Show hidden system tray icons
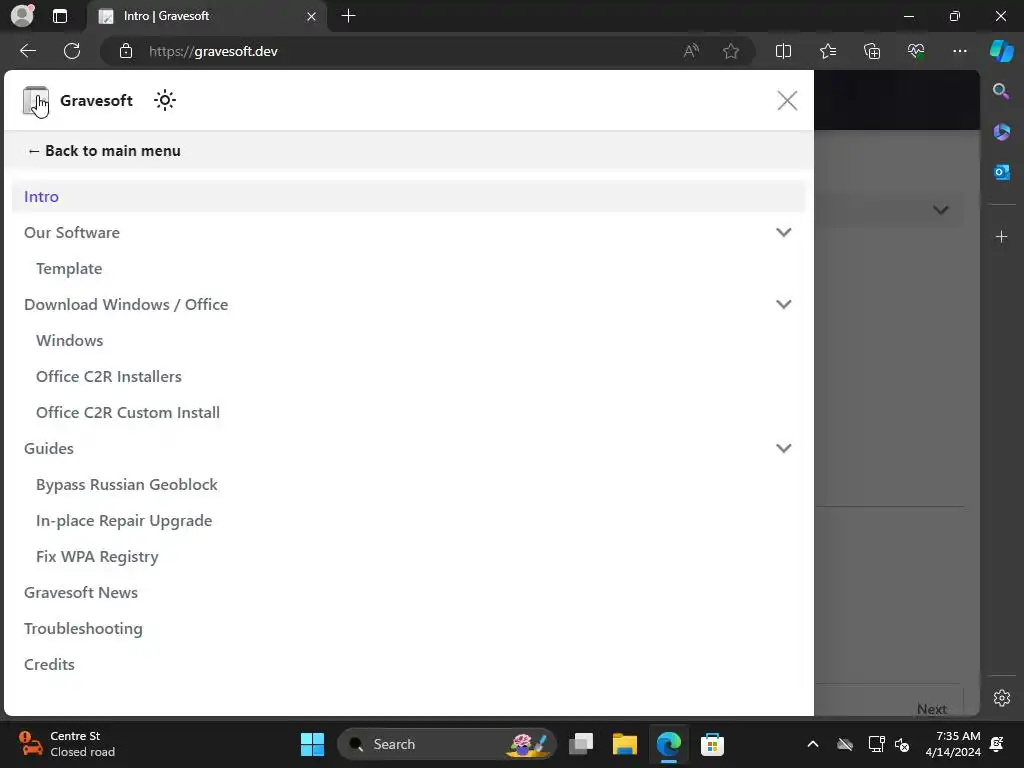 812,744
